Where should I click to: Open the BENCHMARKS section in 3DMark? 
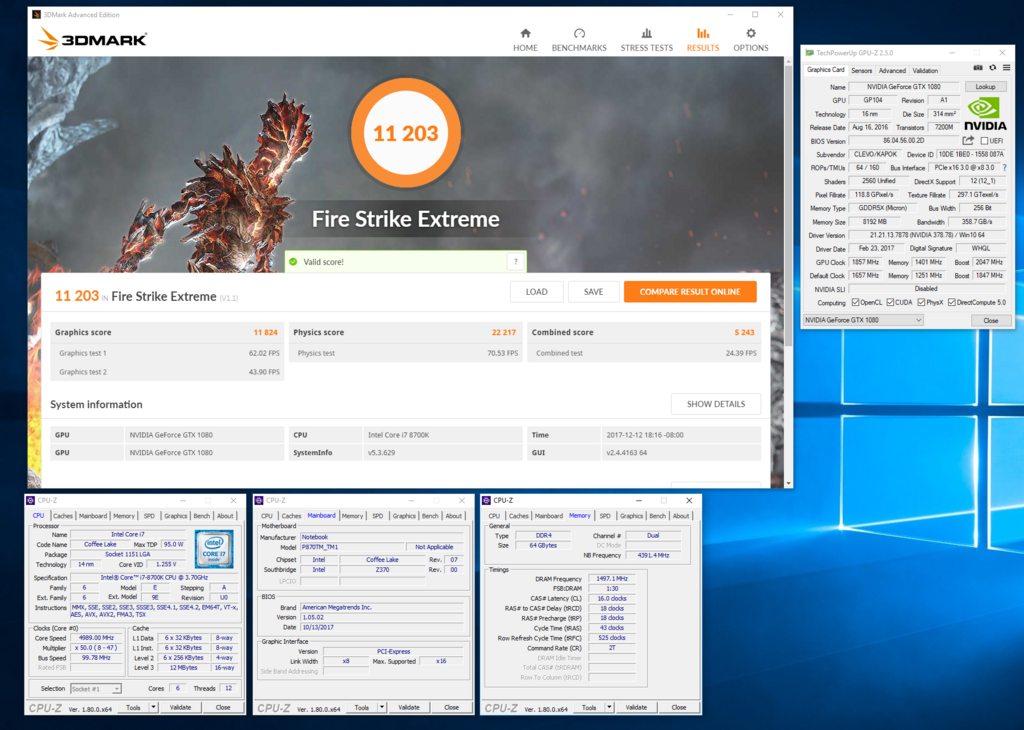click(579, 40)
